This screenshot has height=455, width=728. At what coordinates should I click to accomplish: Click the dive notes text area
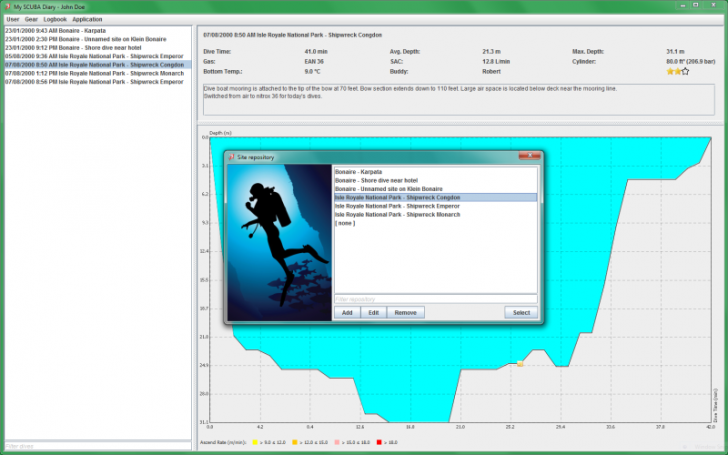tap(459, 99)
